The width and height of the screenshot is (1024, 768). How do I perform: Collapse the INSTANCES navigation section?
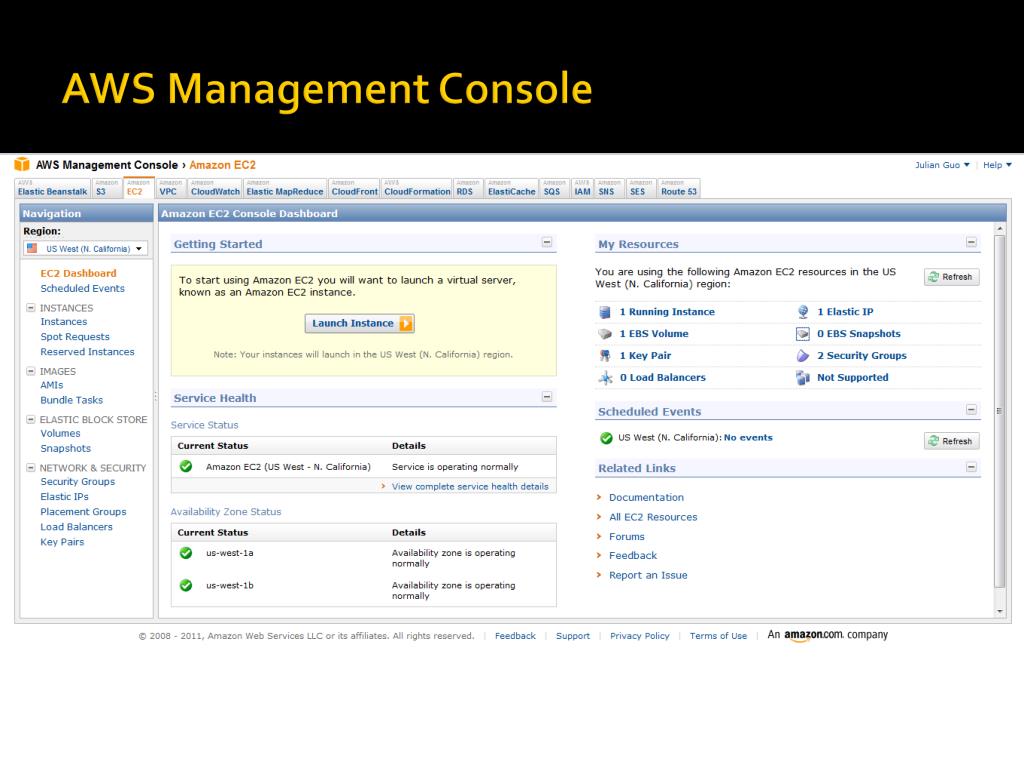coord(31,308)
